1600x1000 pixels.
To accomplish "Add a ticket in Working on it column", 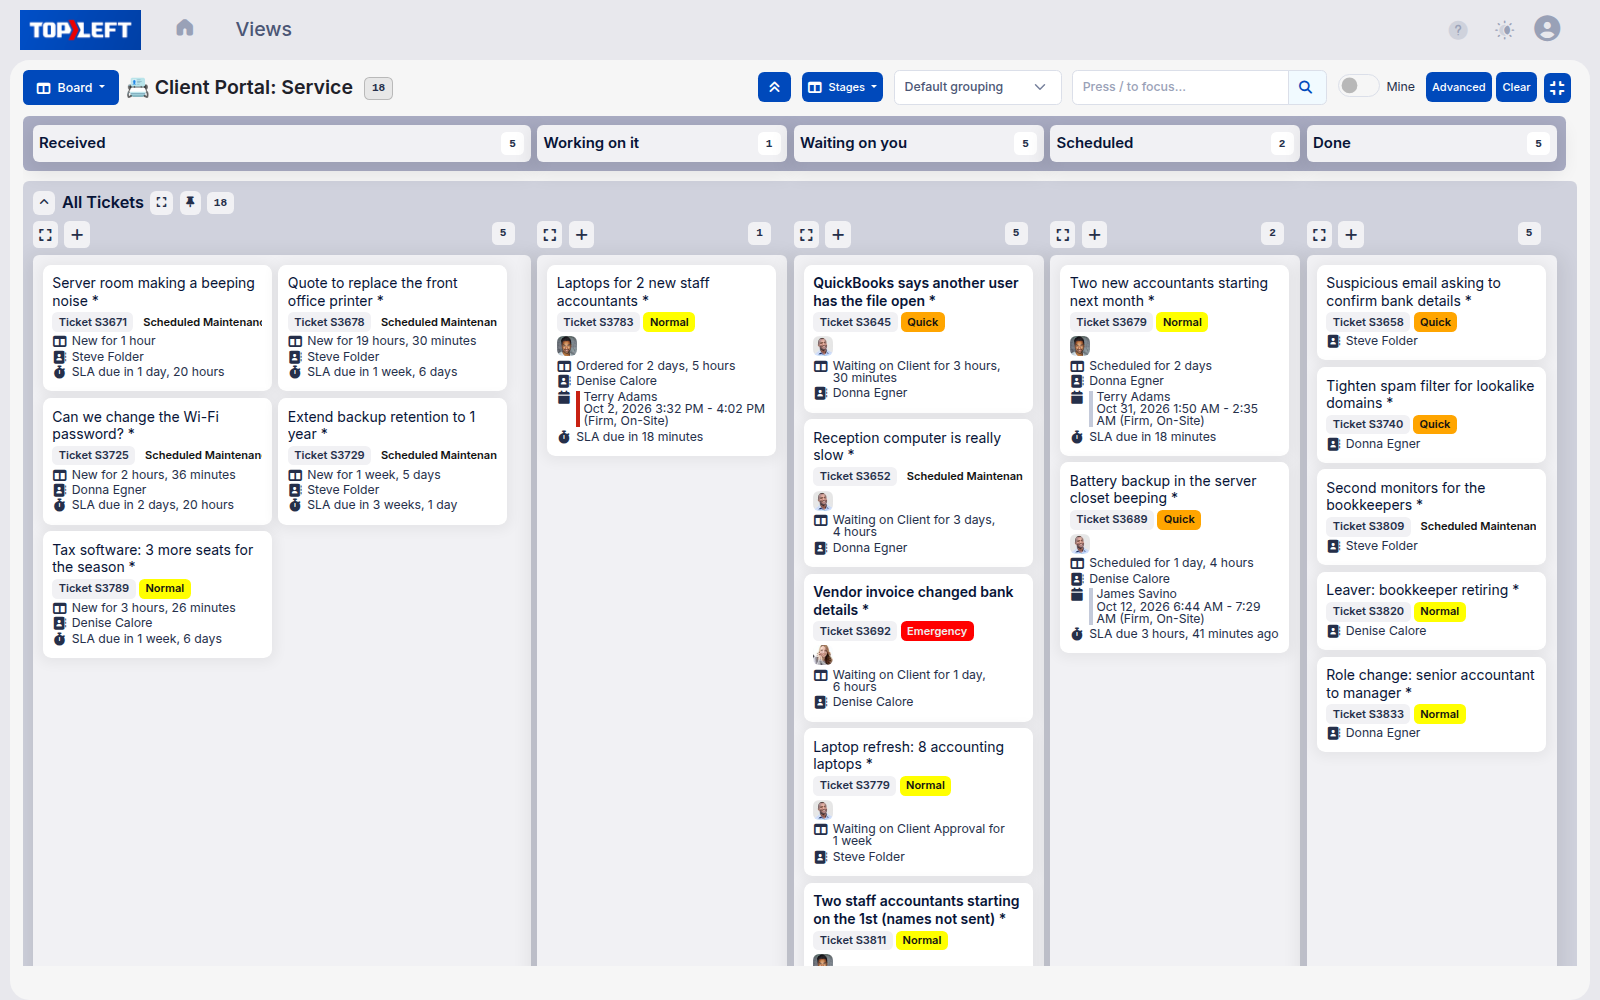I will coord(582,235).
